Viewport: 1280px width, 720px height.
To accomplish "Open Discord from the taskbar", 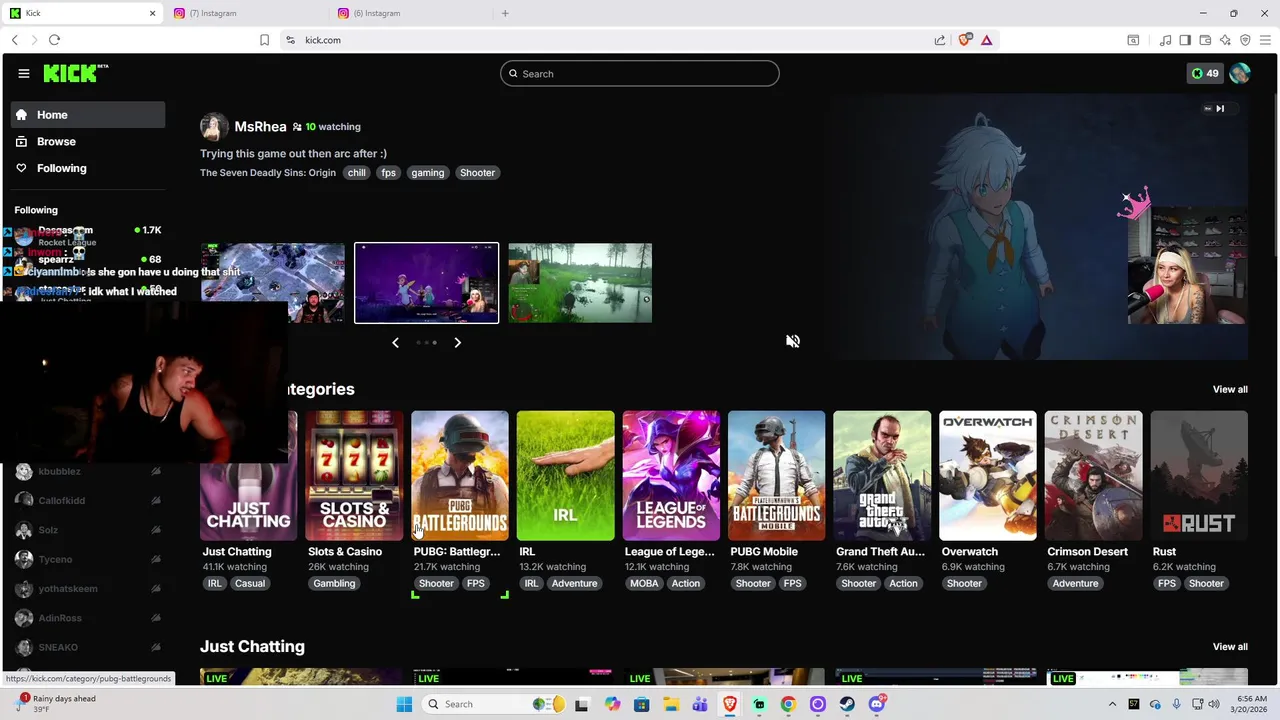I will click(x=877, y=704).
